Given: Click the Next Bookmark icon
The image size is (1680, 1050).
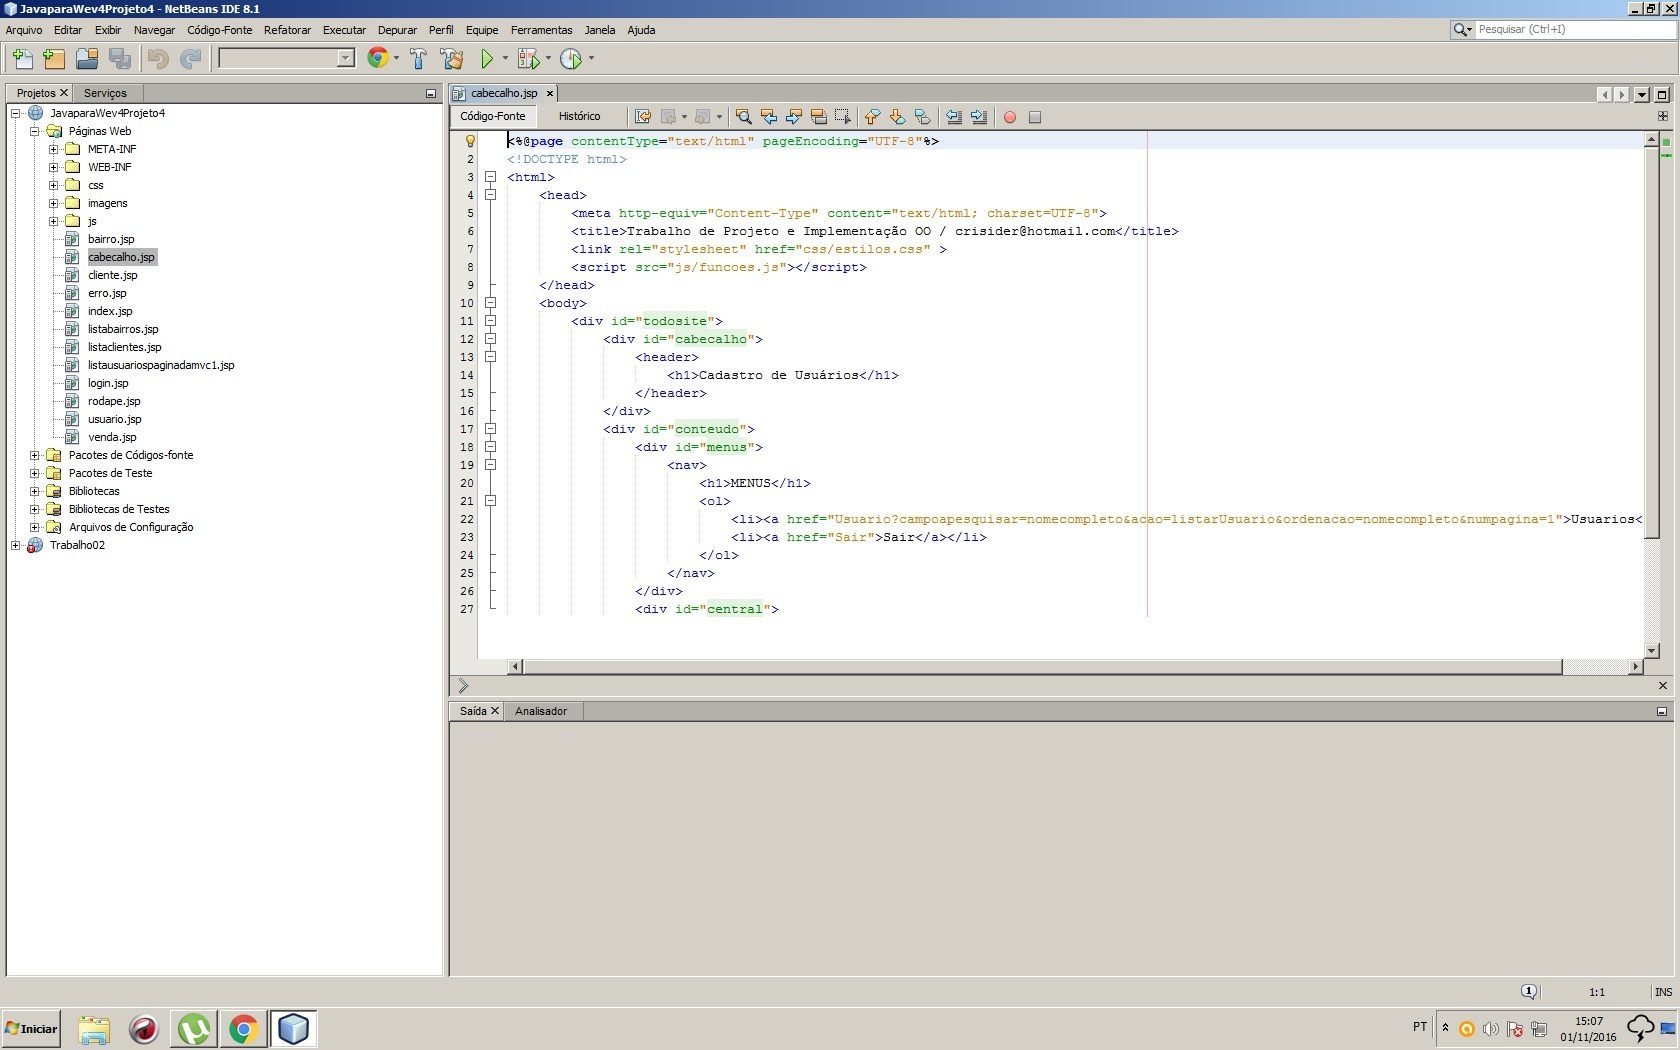Looking at the screenshot, I should [897, 117].
